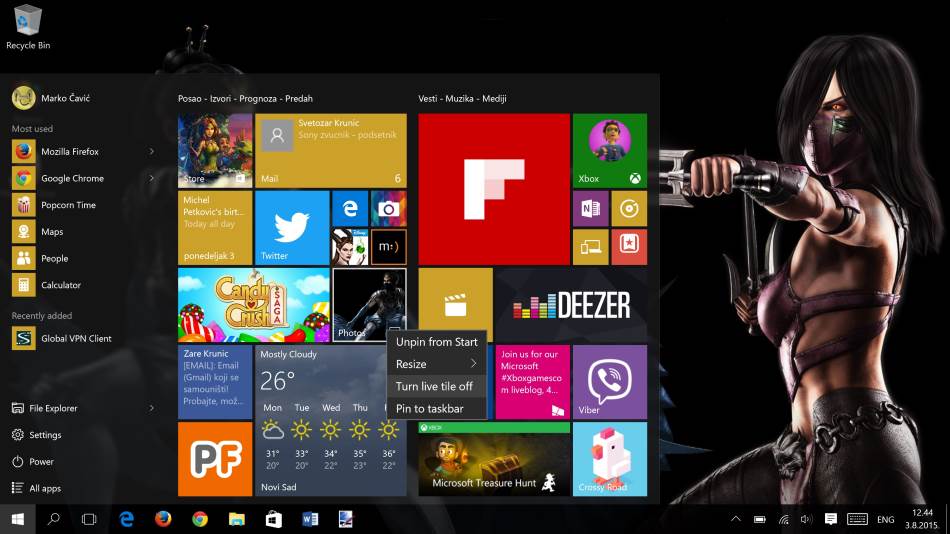Open battery status in system tray
Image resolution: width=950 pixels, height=534 pixels.
[x=759, y=519]
